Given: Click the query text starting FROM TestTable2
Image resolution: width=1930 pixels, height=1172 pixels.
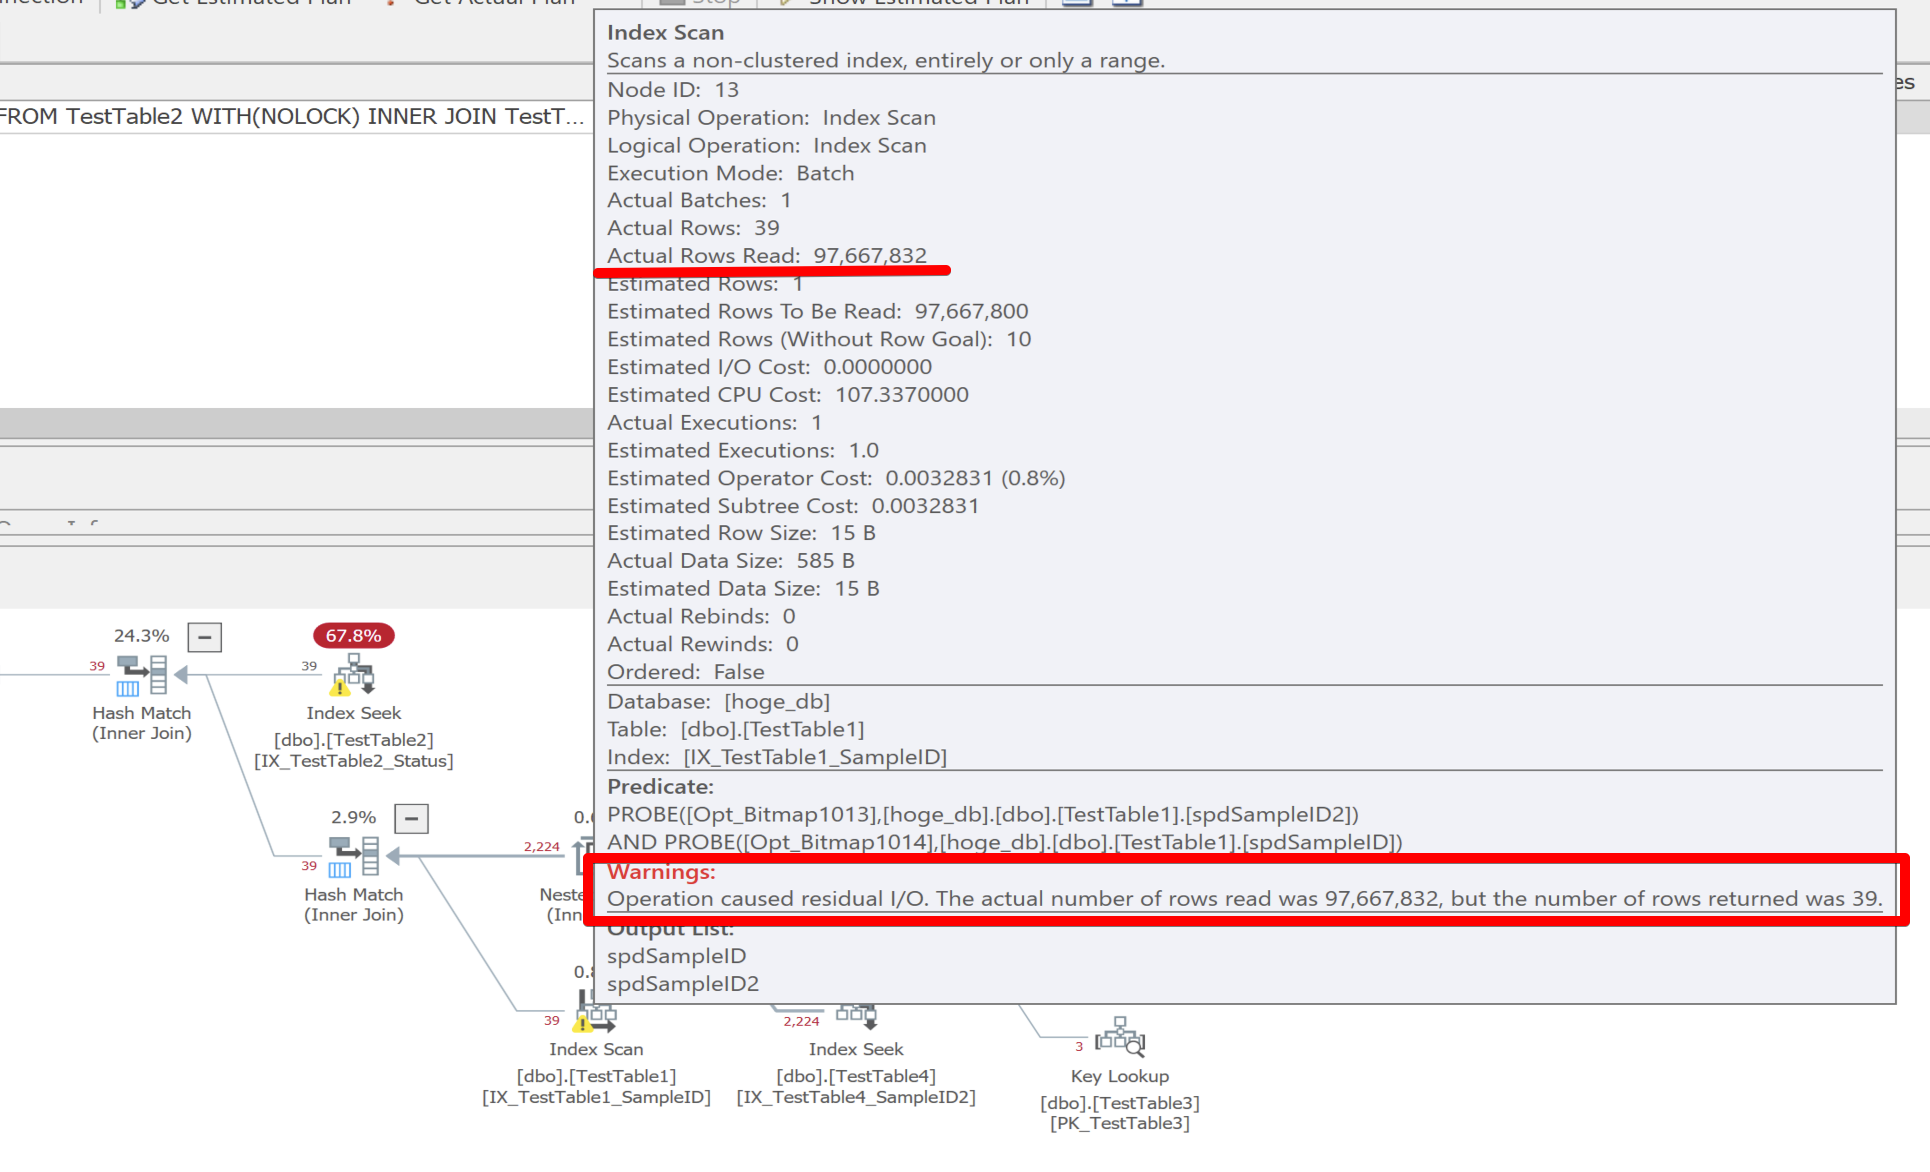Looking at the screenshot, I should point(292,117).
